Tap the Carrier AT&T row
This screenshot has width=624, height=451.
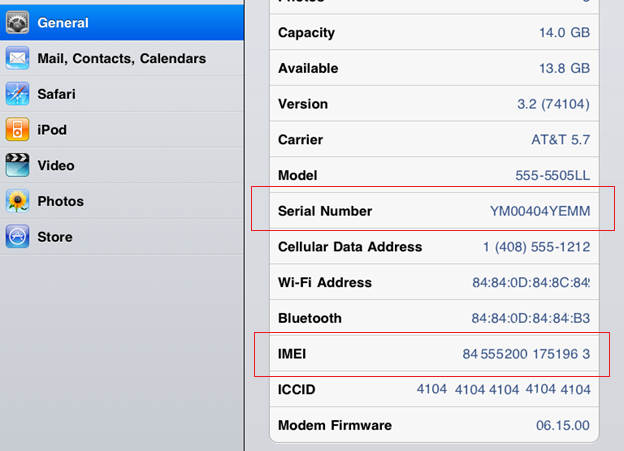[x=434, y=140]
